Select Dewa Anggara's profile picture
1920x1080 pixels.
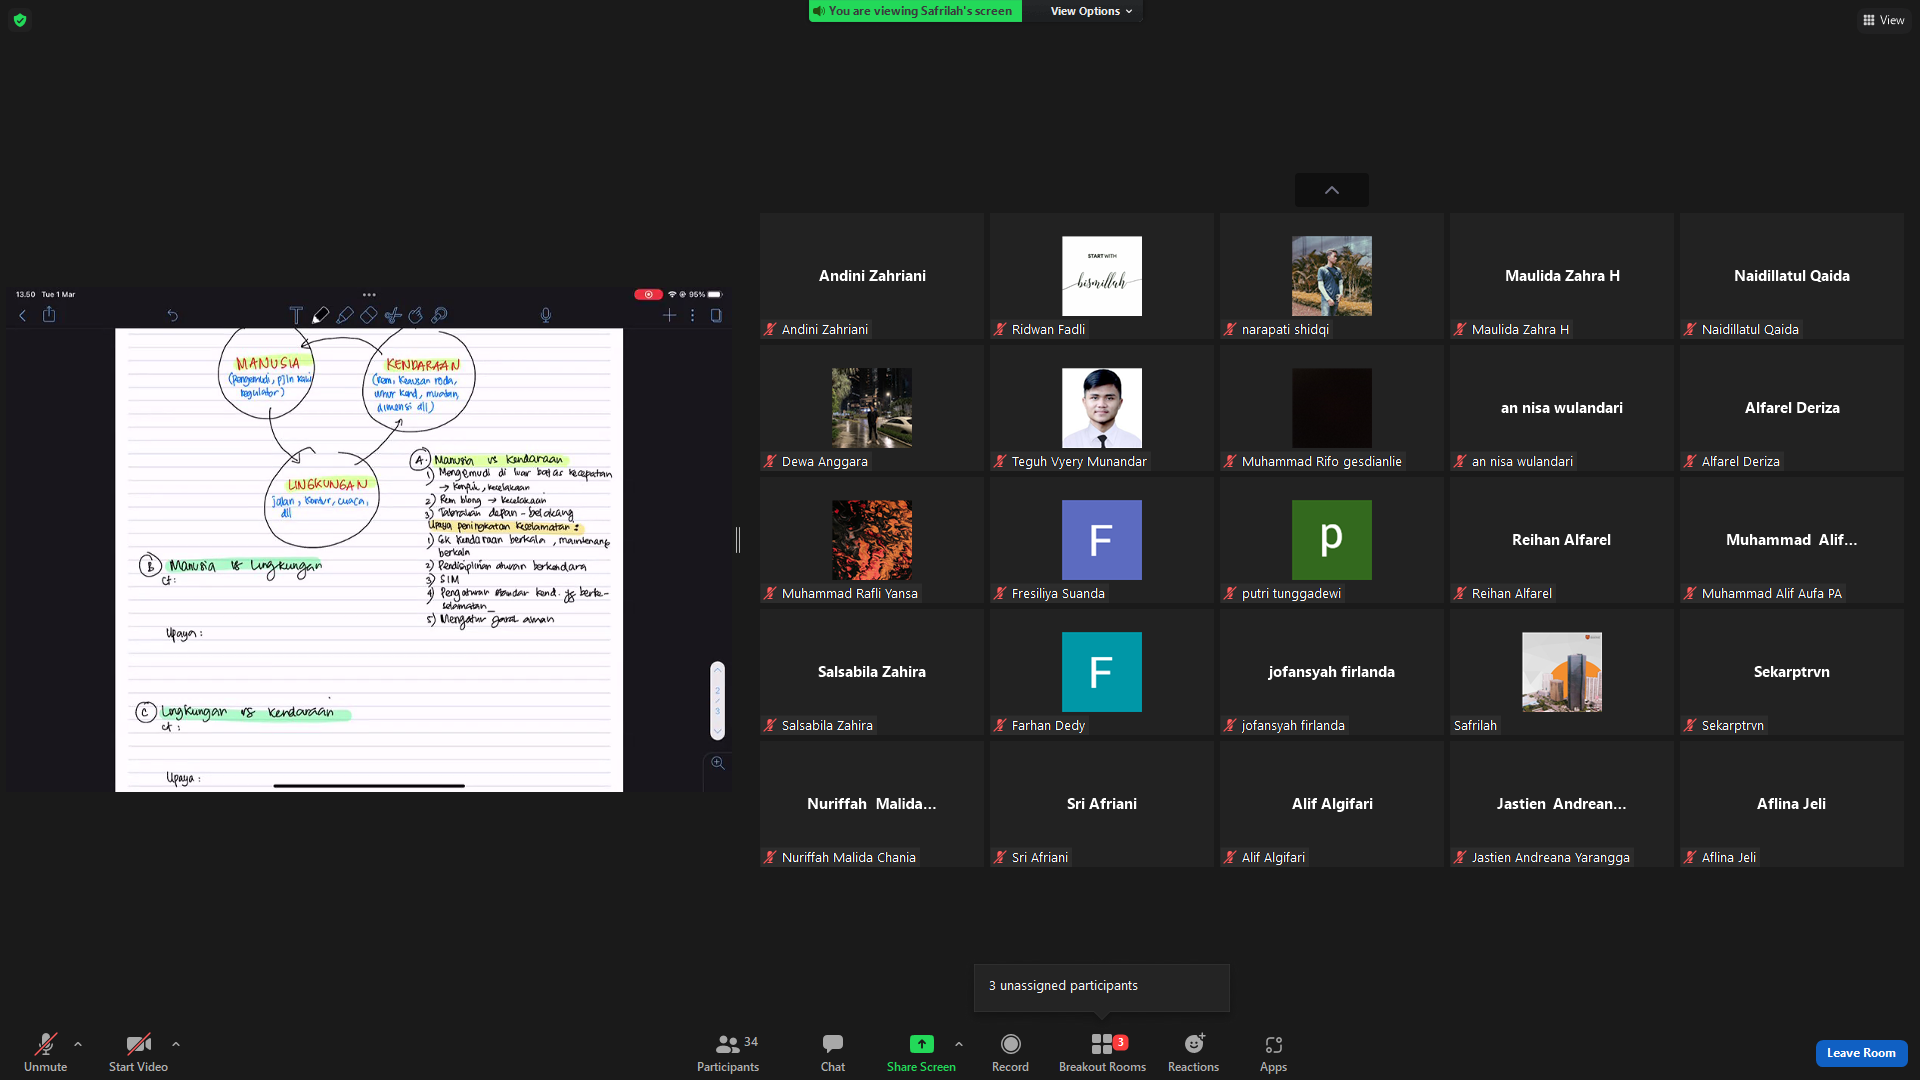point(872,407)
